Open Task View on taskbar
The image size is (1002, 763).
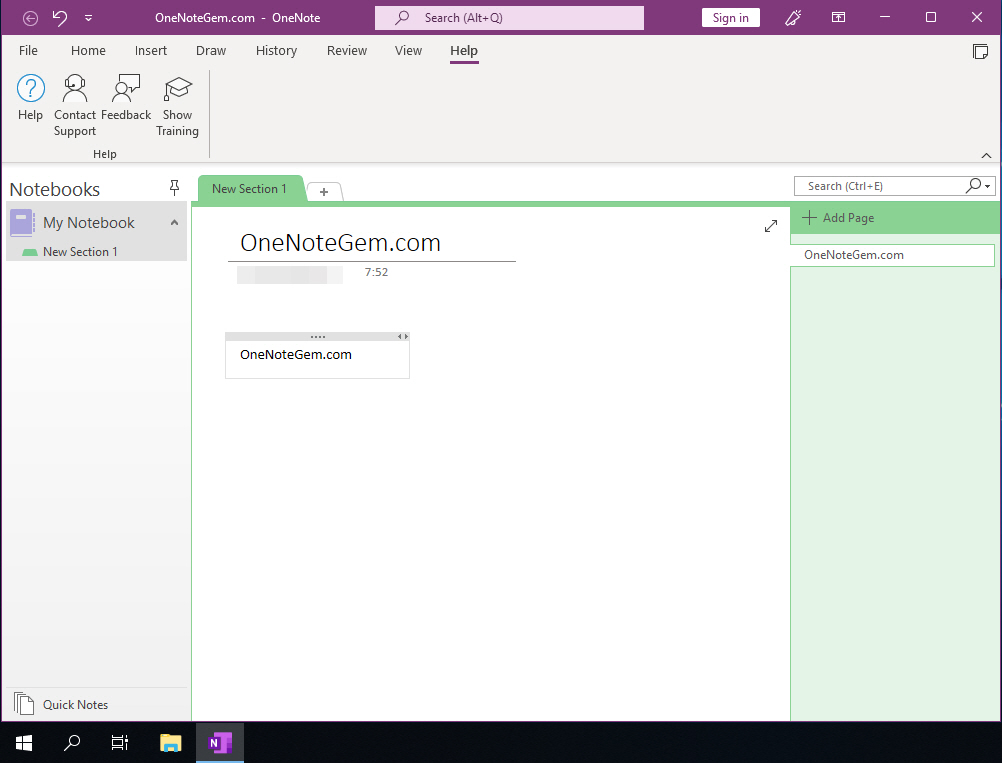(x=119, y=743)
